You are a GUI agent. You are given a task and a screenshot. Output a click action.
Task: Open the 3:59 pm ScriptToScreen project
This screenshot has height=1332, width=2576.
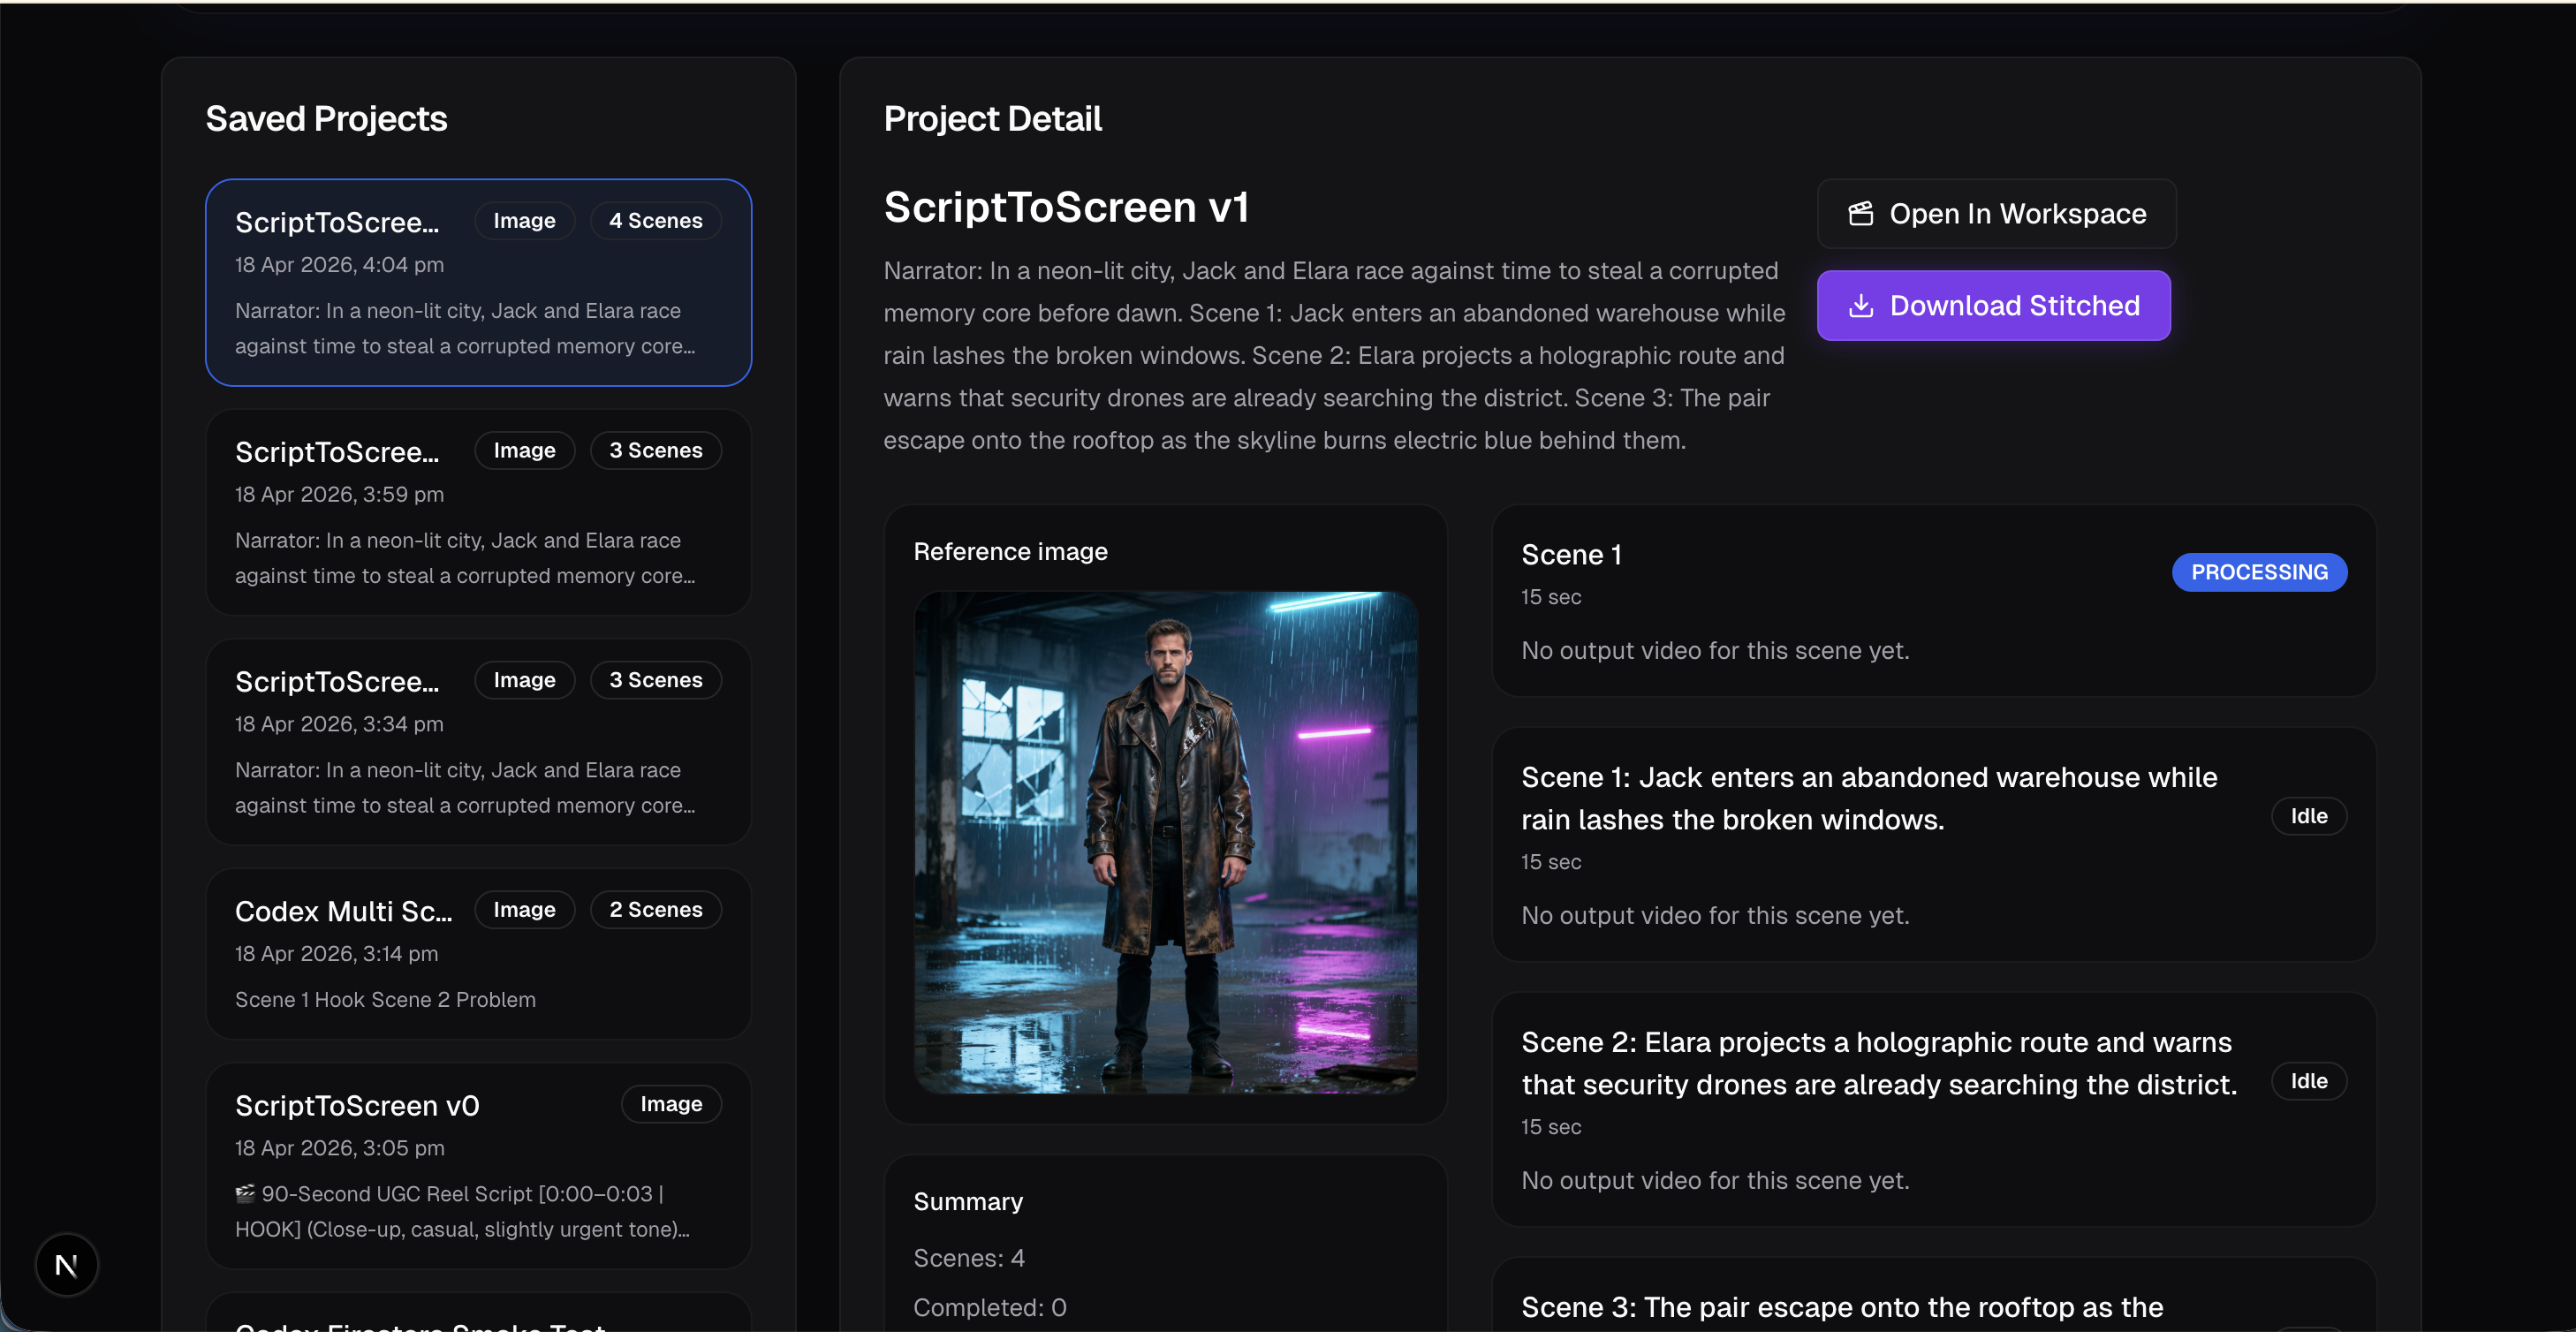tap(478, 512)
